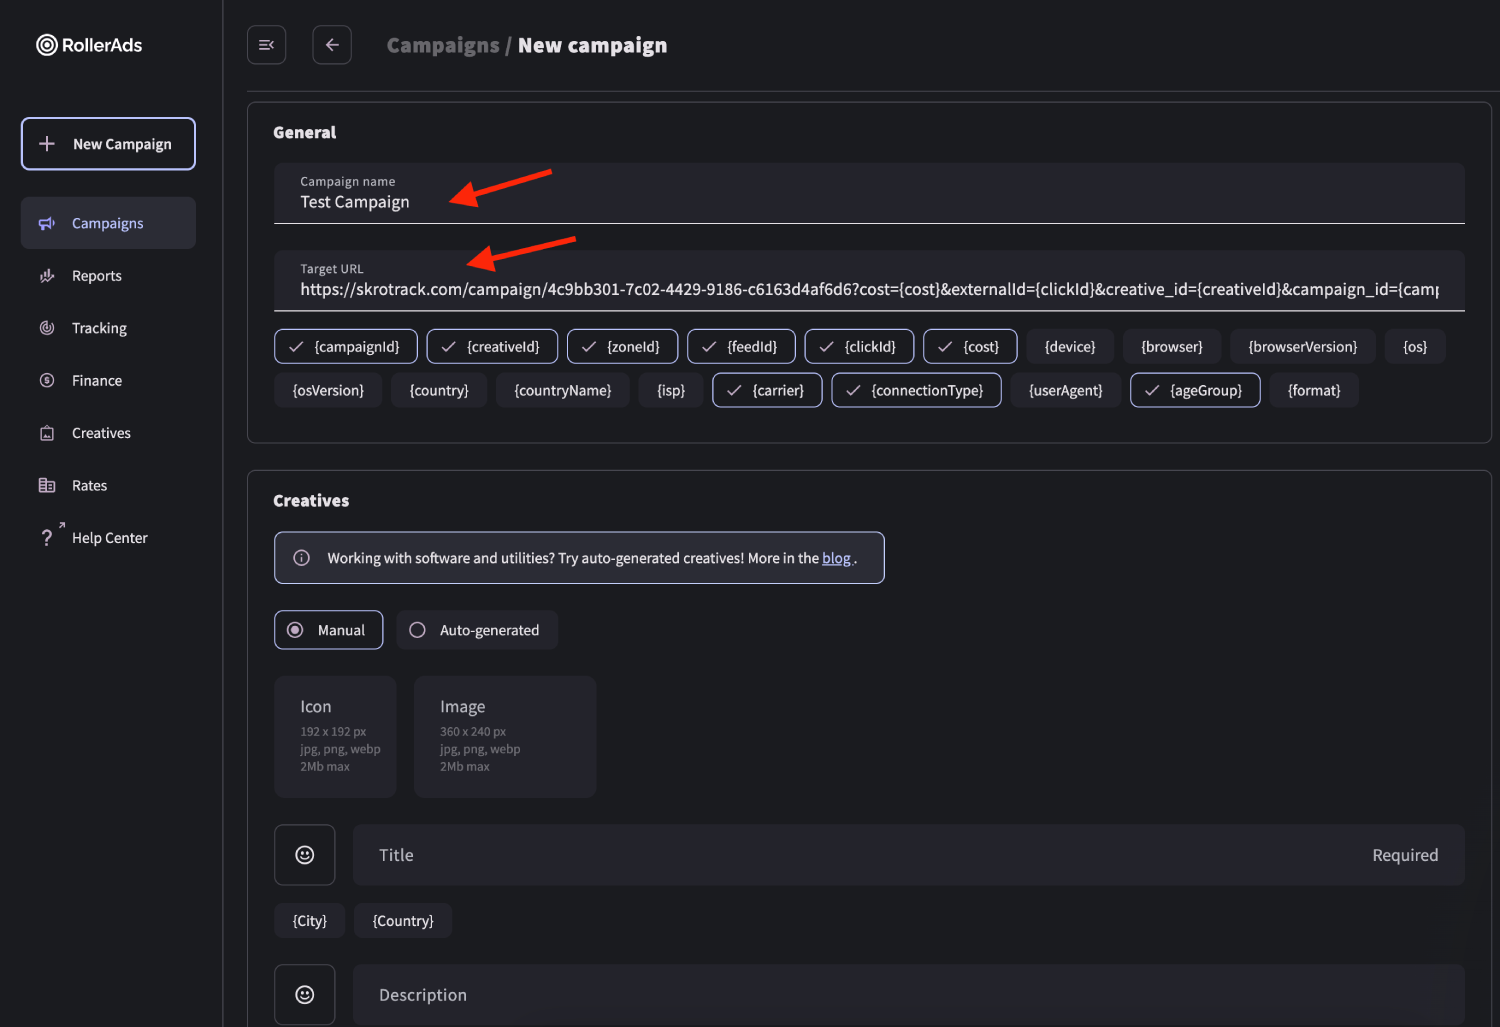Open Tracking in the sidebar
The width and height of the screenshot is (1500, 1027).
tap(108, 328)
